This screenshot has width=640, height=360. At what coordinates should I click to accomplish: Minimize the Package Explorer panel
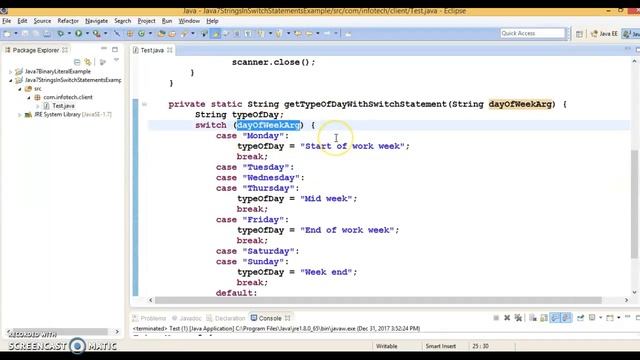(104, 49)
